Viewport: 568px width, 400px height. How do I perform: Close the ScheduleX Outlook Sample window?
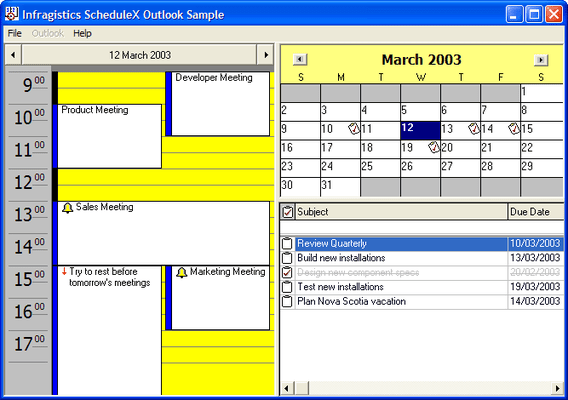[x=554, y=14]
